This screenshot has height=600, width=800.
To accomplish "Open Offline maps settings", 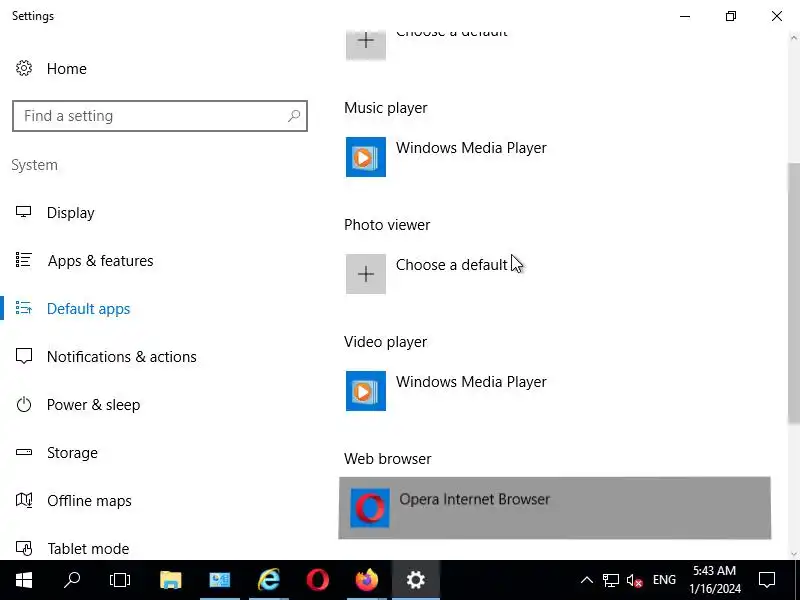I will pyautogui.click(x=89, y=501).
